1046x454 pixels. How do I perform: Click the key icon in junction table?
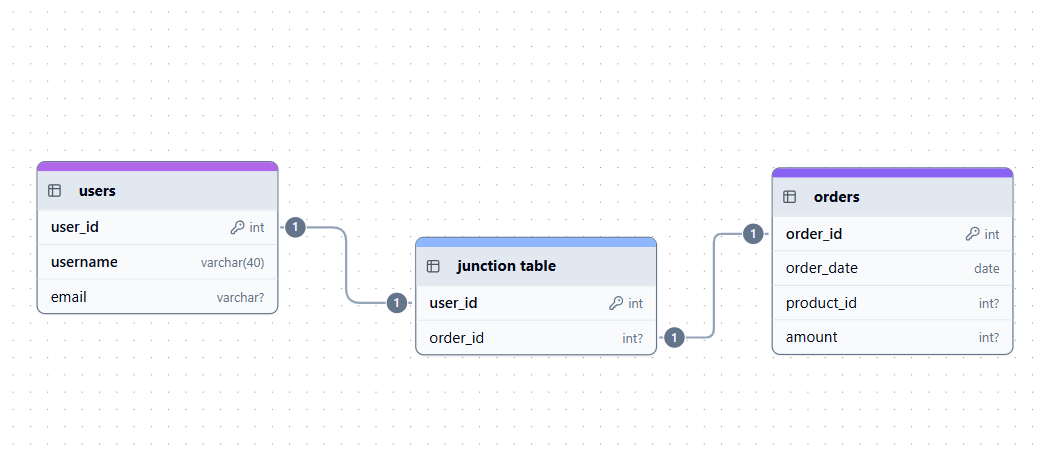[x=616, y=303]
